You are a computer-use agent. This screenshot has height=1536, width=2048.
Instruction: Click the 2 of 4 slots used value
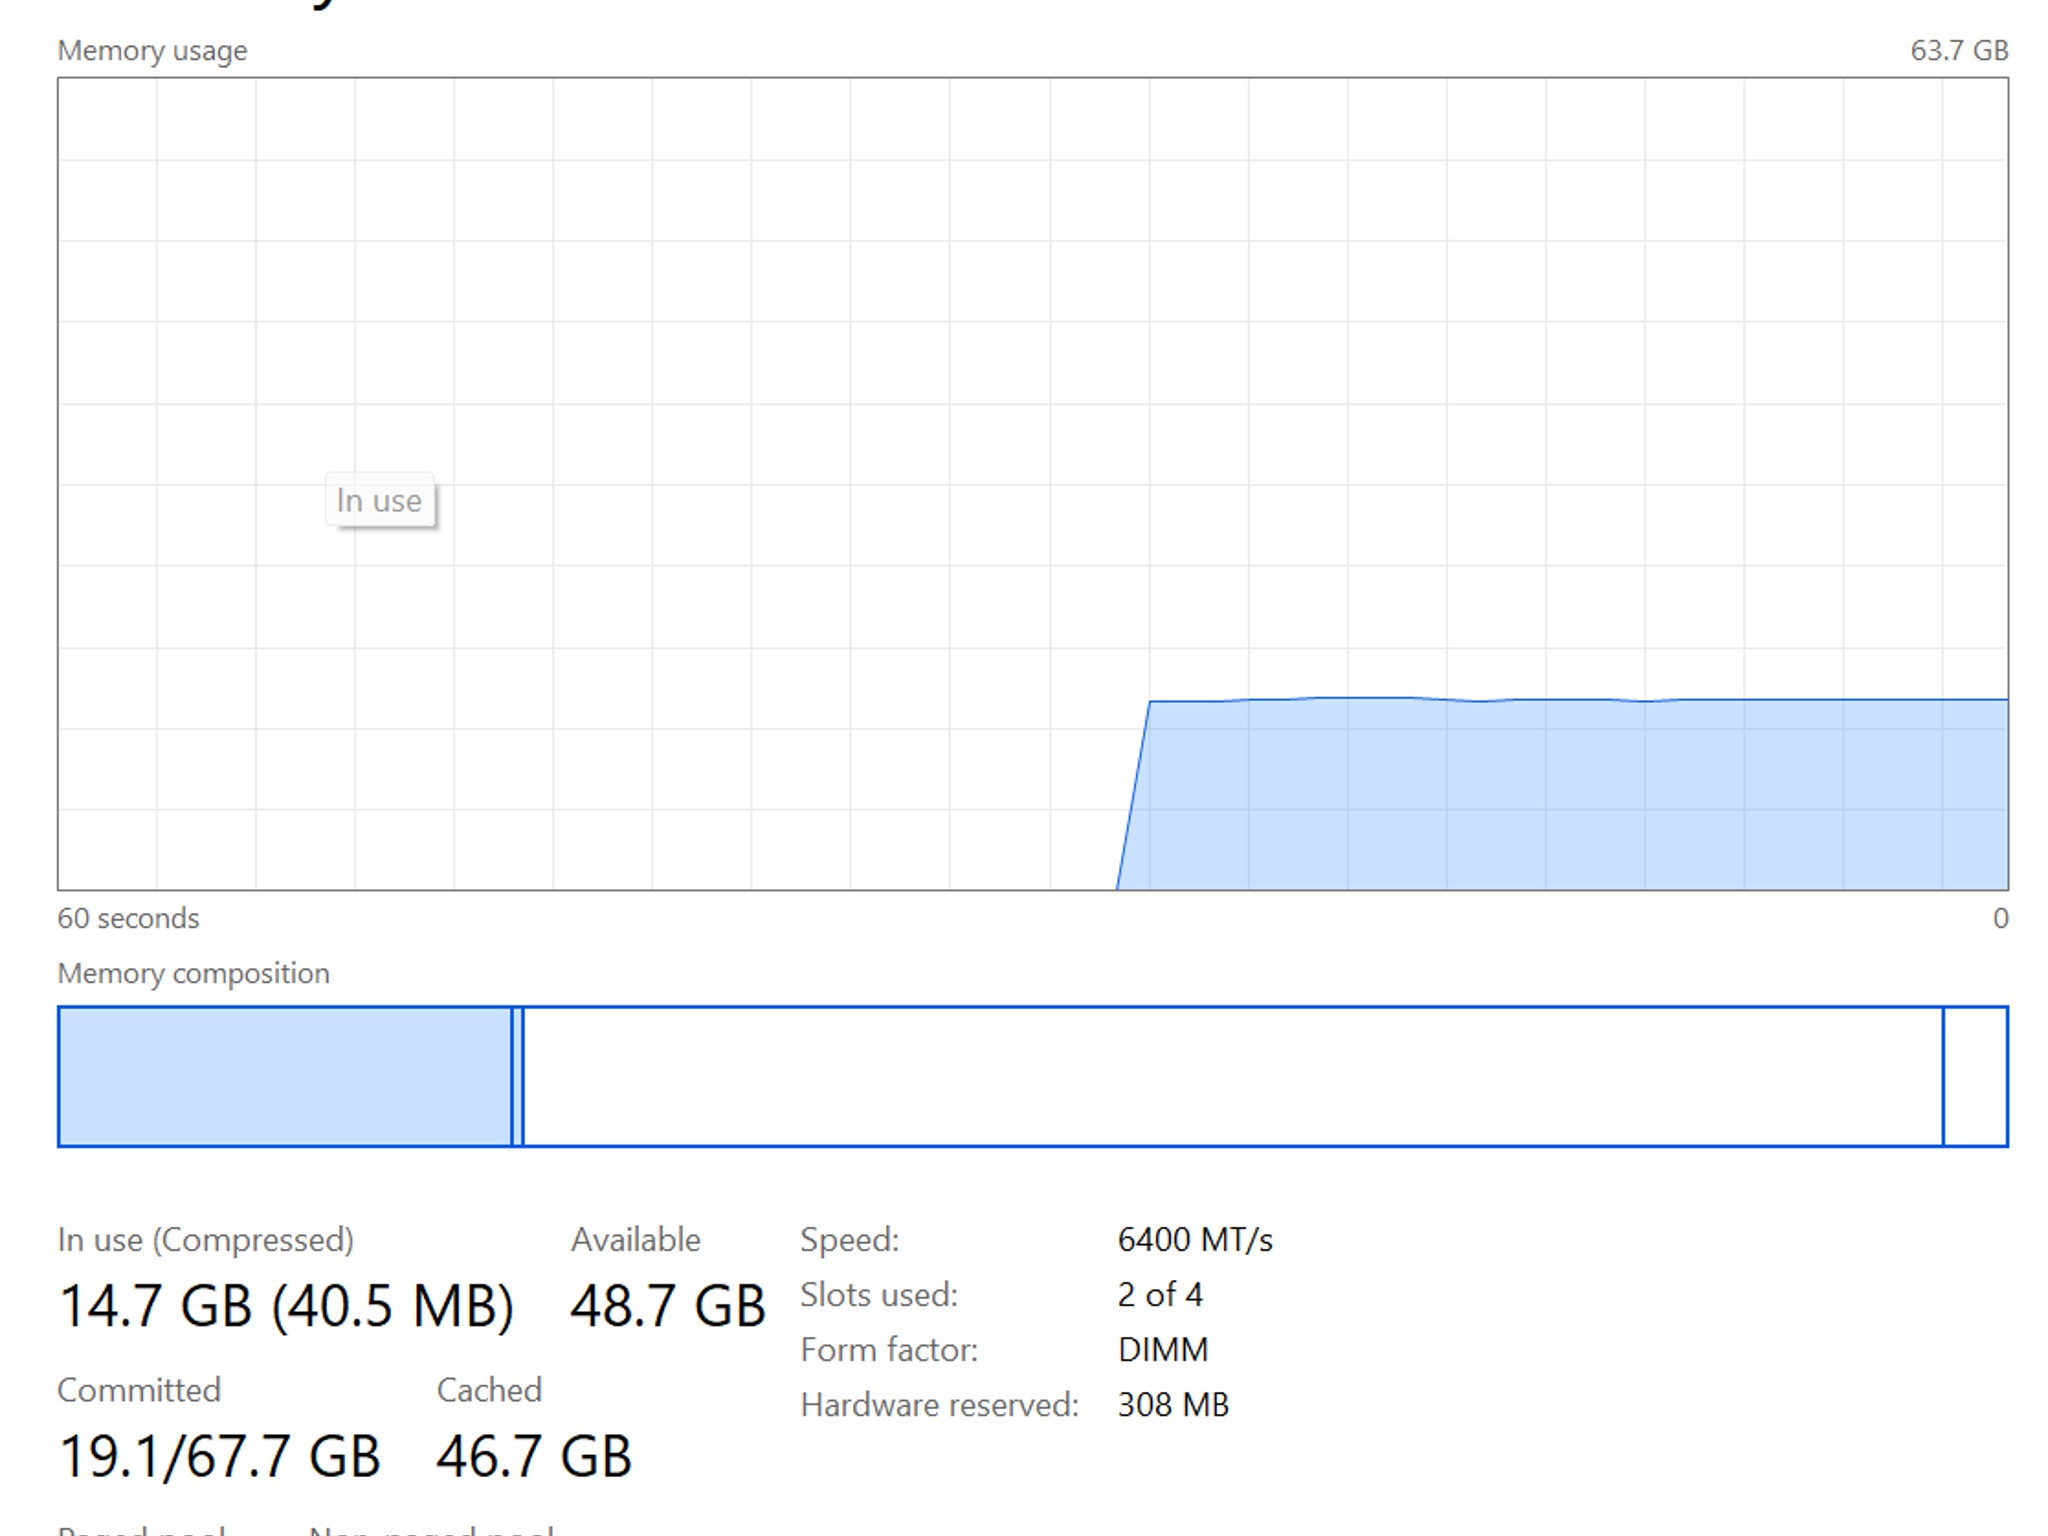coord(1160,1295)
